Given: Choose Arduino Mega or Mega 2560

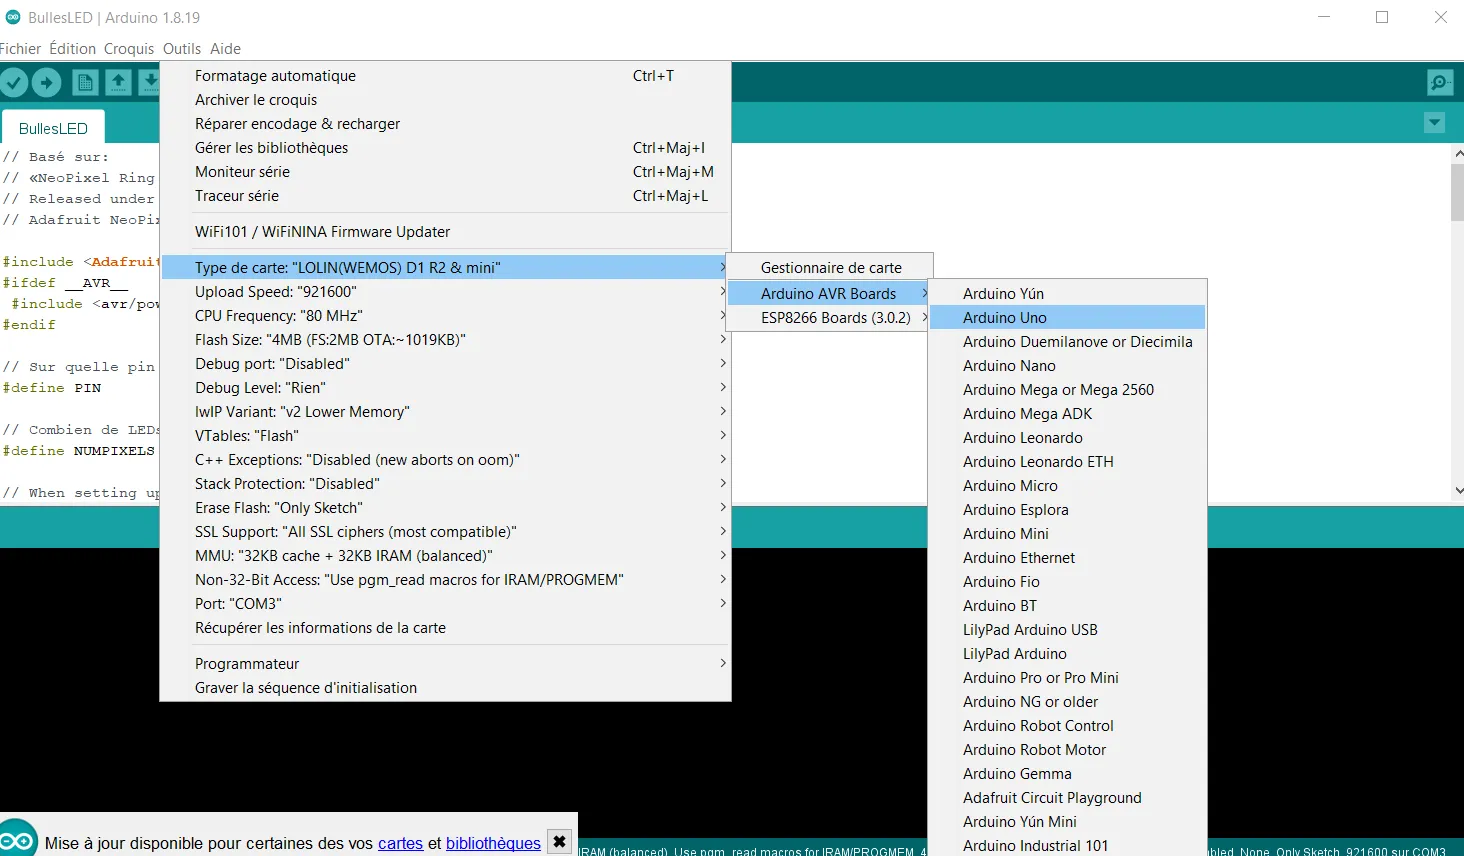Looking at the screenshot, I should (1067, 390).
